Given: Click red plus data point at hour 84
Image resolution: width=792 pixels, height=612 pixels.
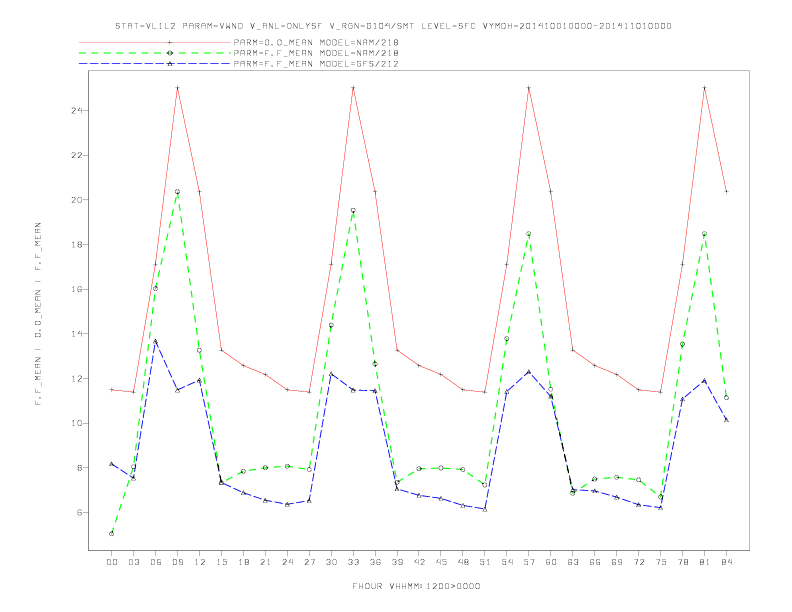Looking at the screenshot, I should [726, 191].
